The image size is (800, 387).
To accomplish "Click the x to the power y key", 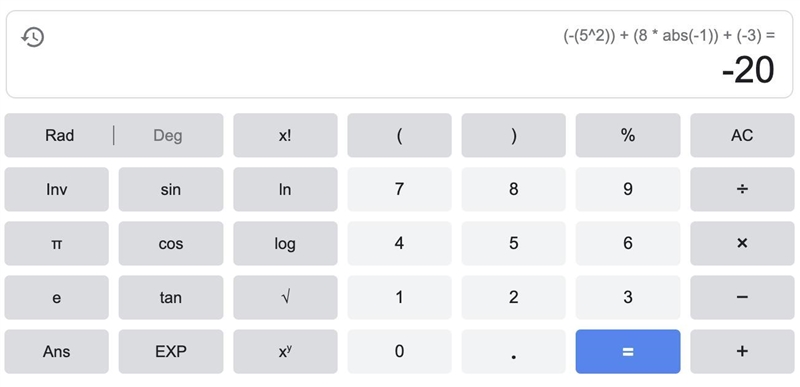I will pos(285,351).
